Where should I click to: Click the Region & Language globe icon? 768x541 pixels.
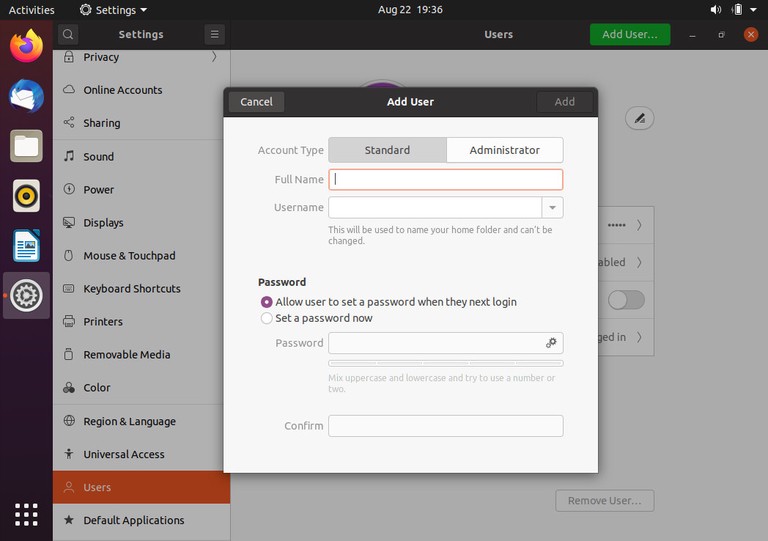click(69, 421)
